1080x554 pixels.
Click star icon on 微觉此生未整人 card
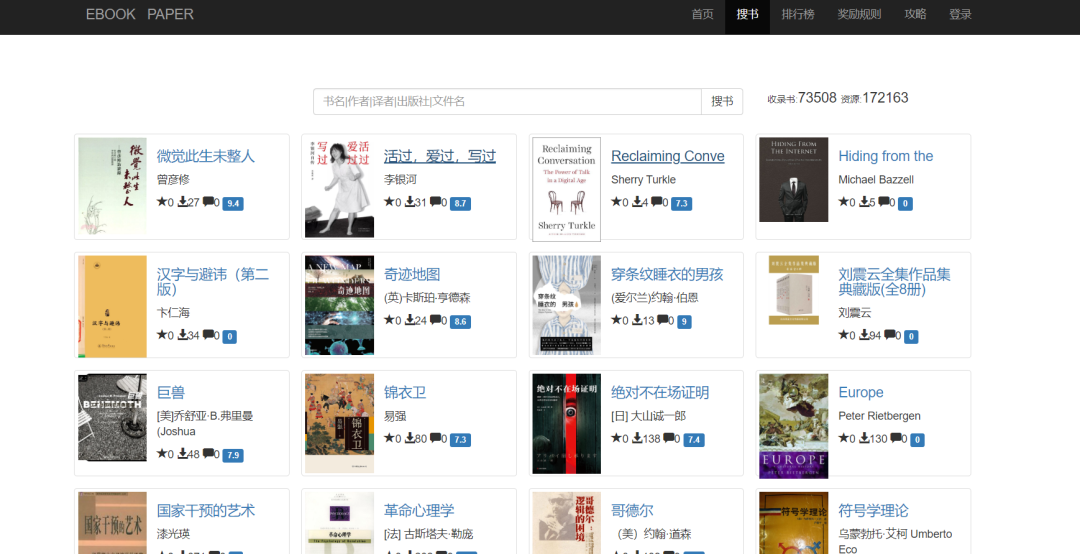(162, 202)
